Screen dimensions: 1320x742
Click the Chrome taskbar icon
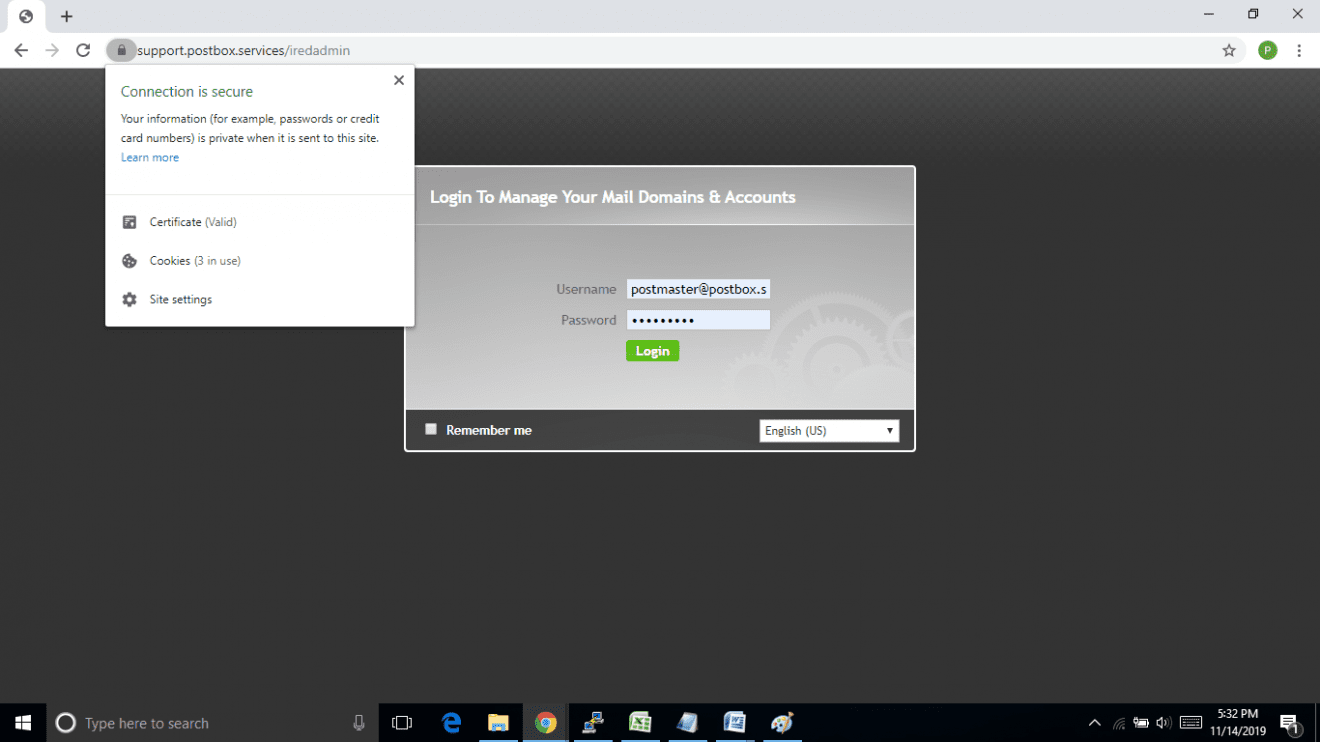click(x=545, y=722)
